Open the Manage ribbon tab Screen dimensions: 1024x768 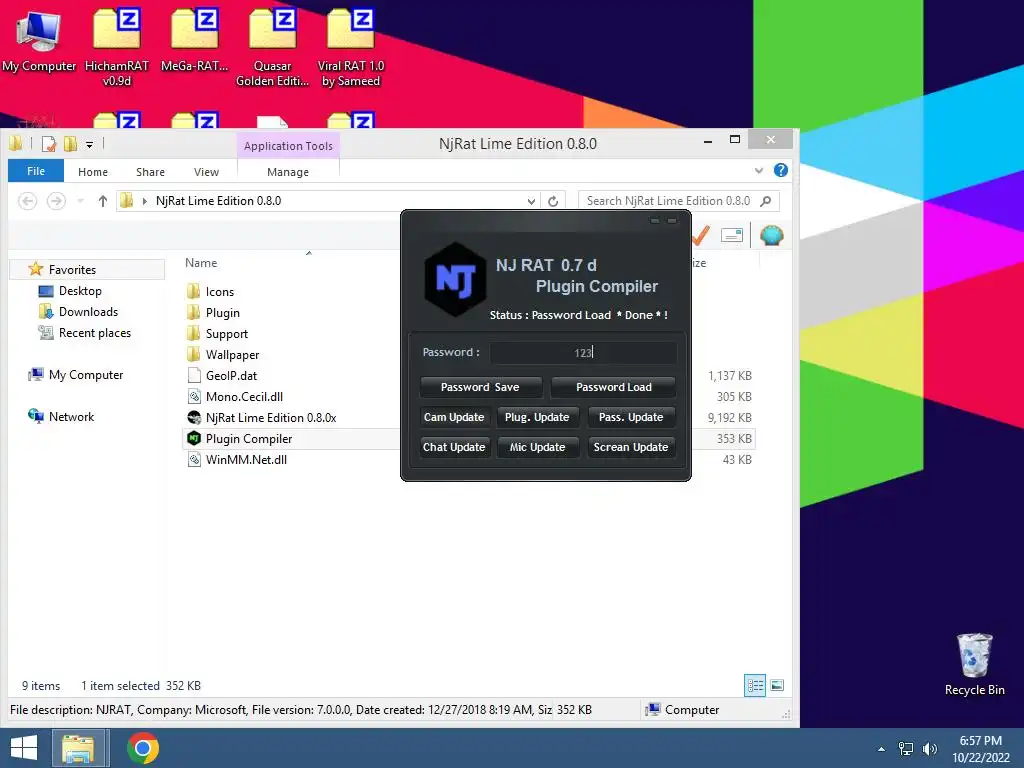tap(288, 172)
